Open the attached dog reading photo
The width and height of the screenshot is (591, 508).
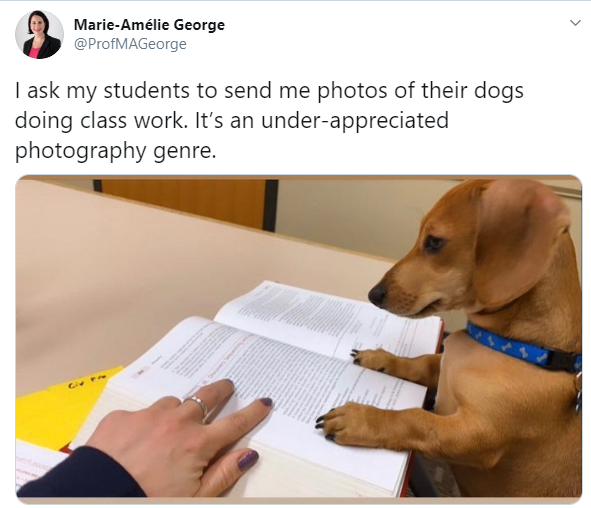coord(299,339)
